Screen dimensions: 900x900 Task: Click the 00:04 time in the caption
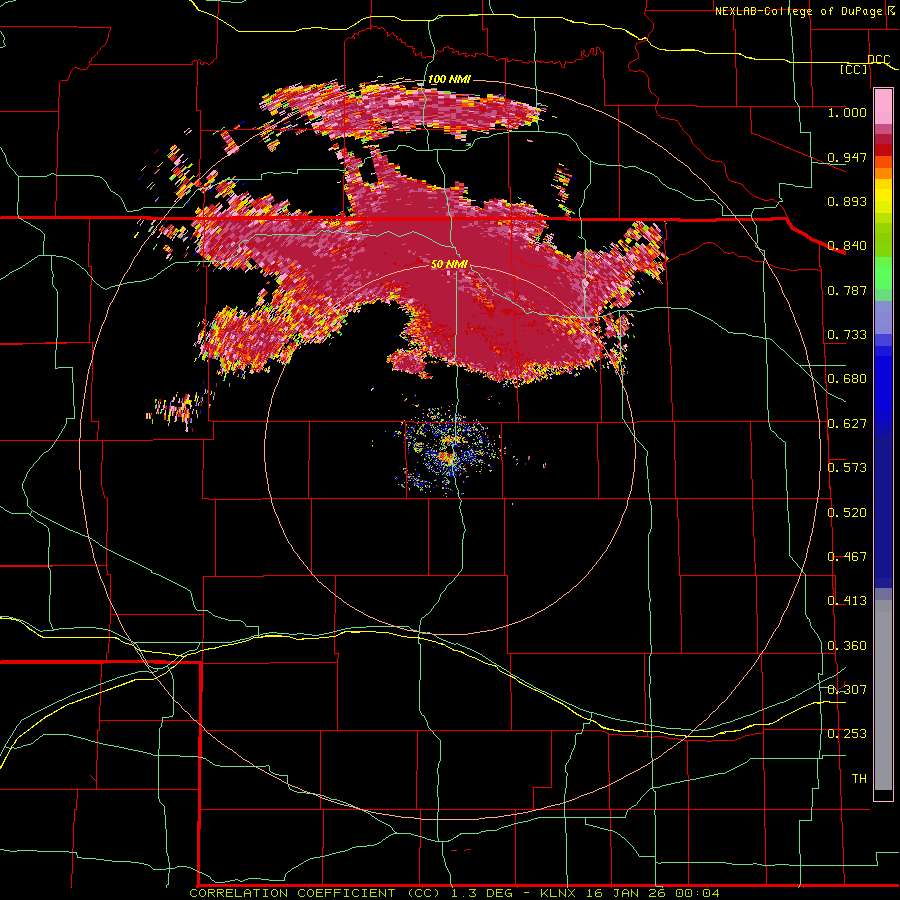pos(698,893)
